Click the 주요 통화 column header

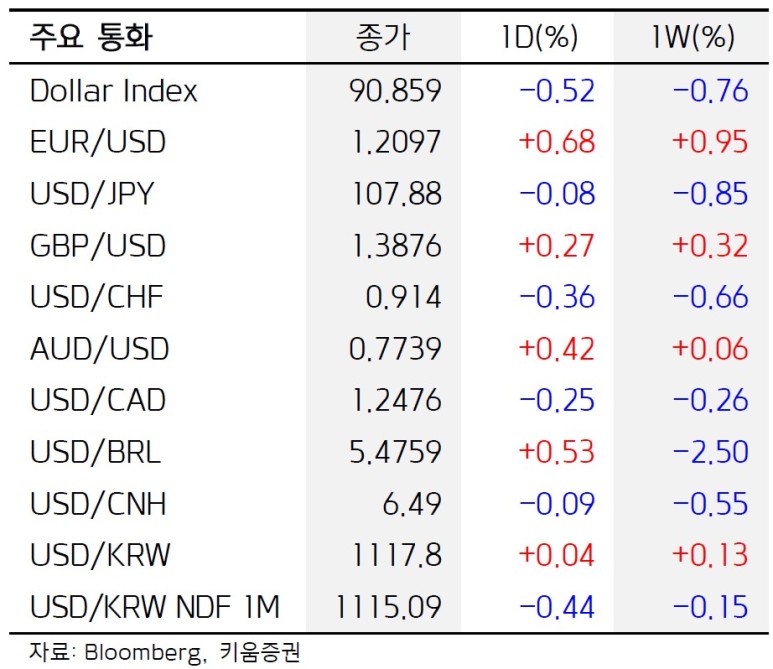pos(93,38)
